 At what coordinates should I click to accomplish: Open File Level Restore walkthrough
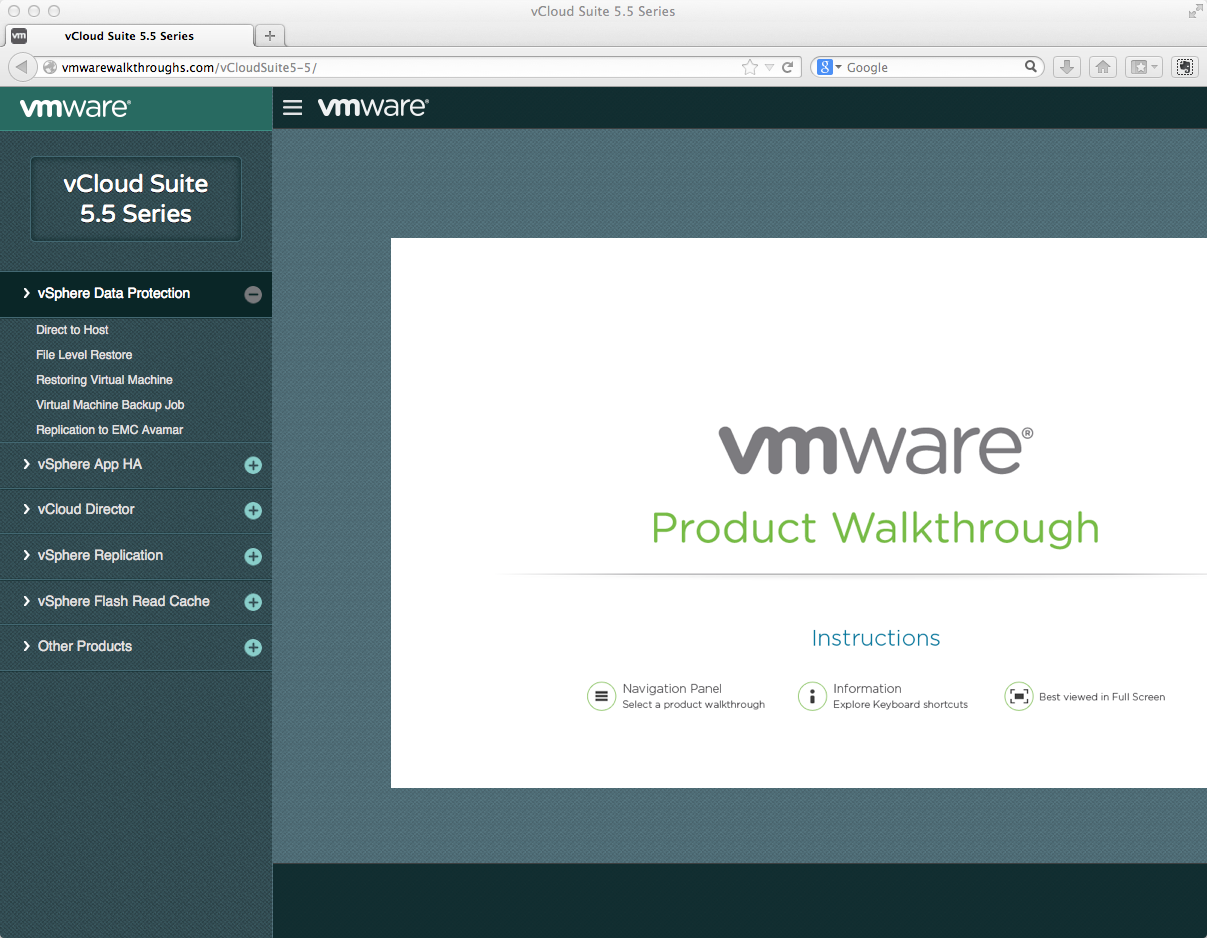(x=84, y=355)
